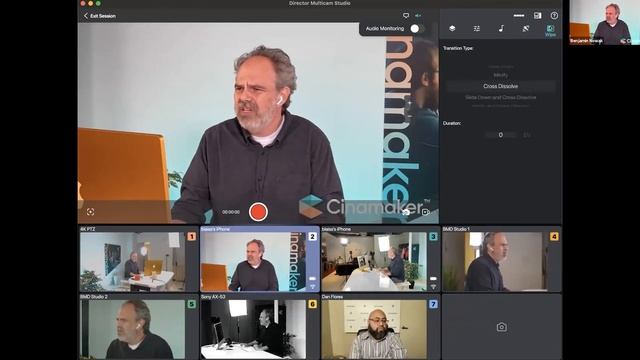Pick the transition option above Cross Dissolve

(500, 76)
